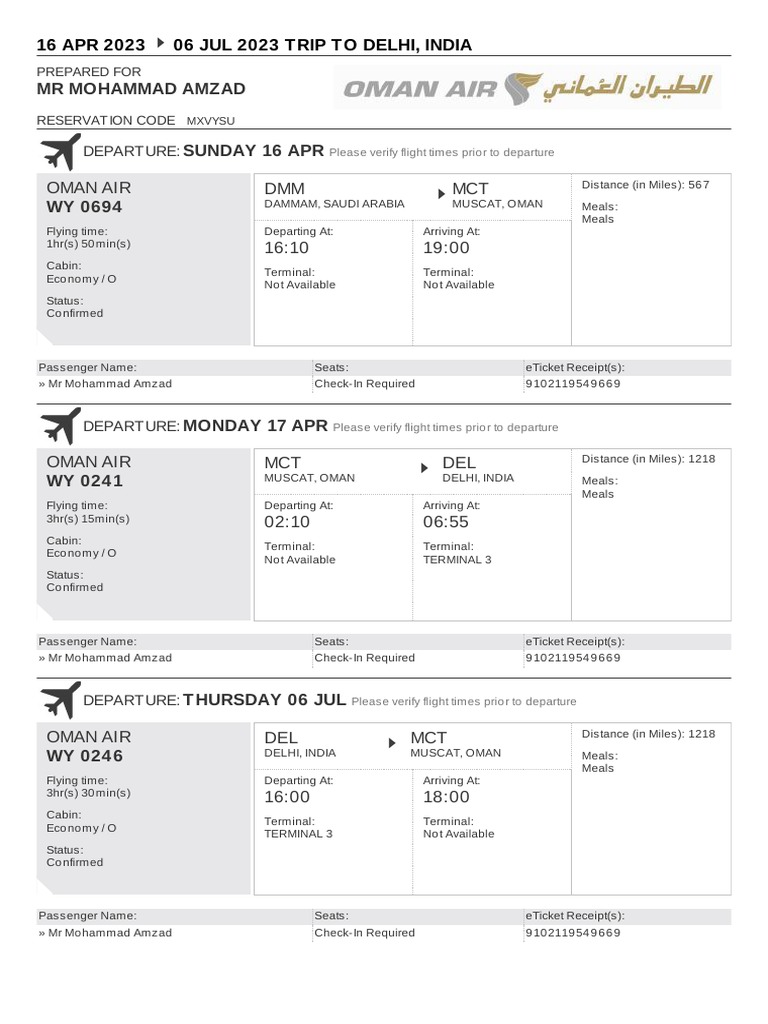Click the triangle arrow between the trip dates

coord(161,44)
